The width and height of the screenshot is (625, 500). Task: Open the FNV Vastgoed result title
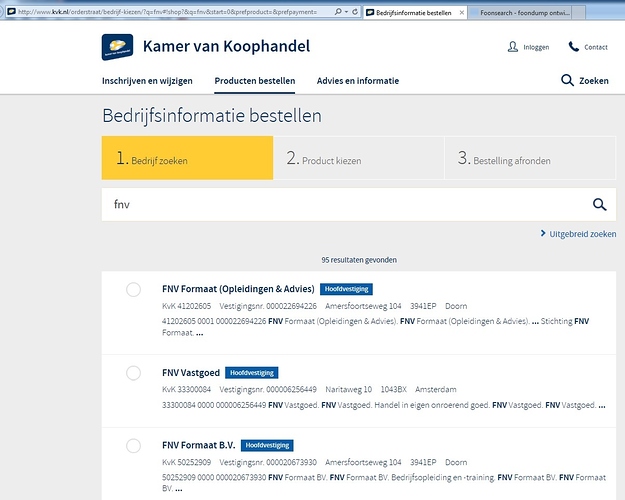(x=191, y=373)
